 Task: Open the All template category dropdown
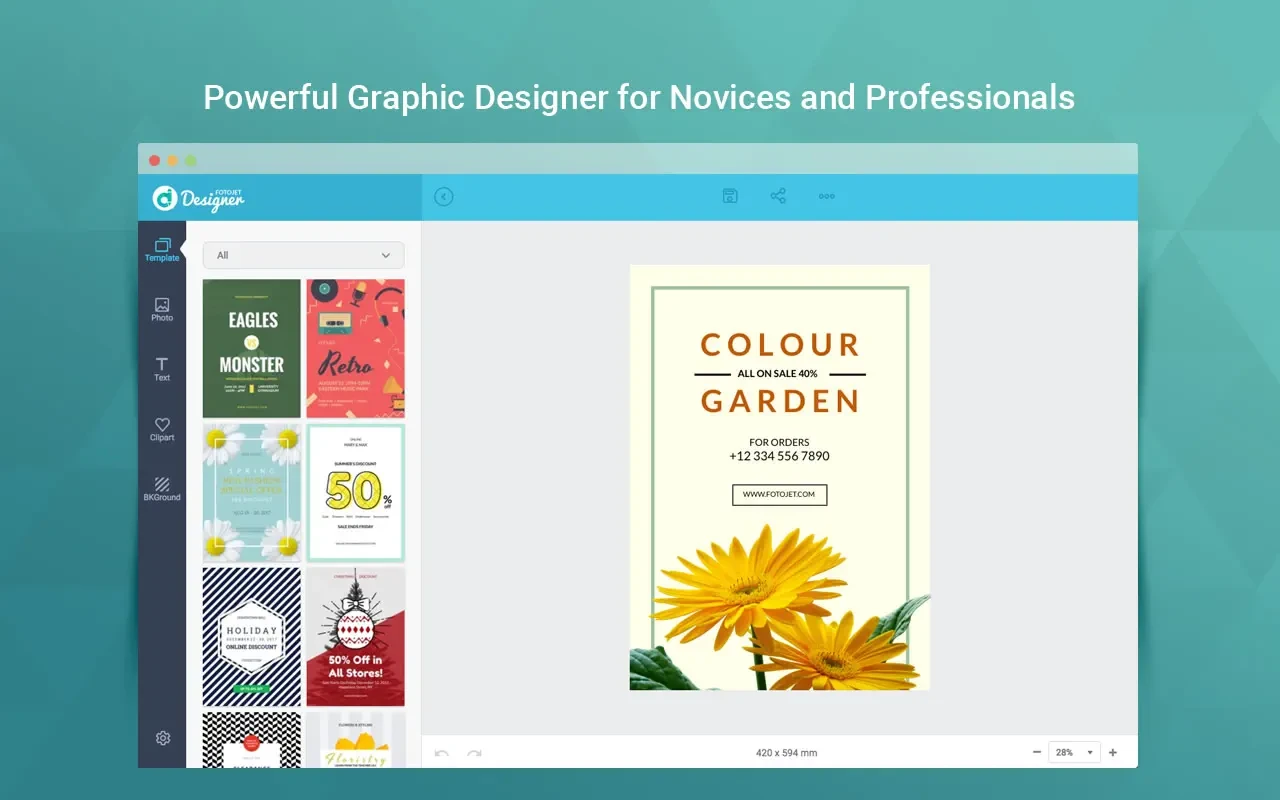tap(302, 255)
